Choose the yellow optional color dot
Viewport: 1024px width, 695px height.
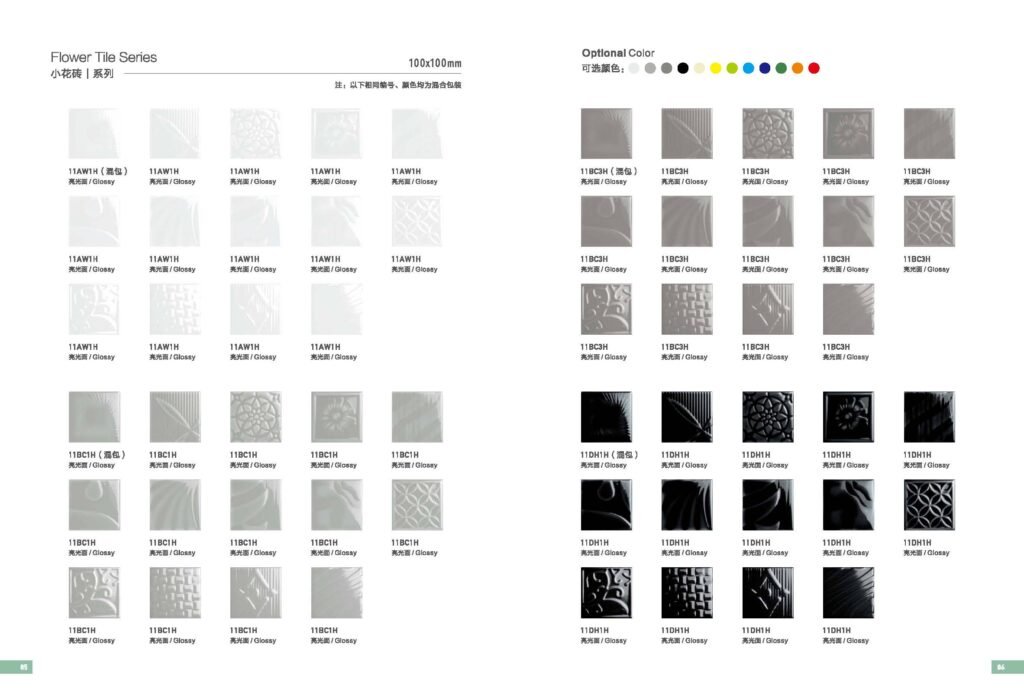click(x=716, y=68)
